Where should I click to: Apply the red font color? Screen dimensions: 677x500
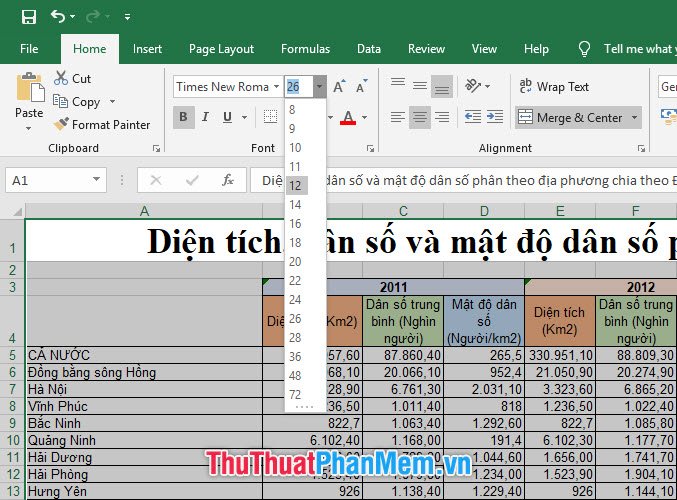pyautogui.click(x=348, y=117)
